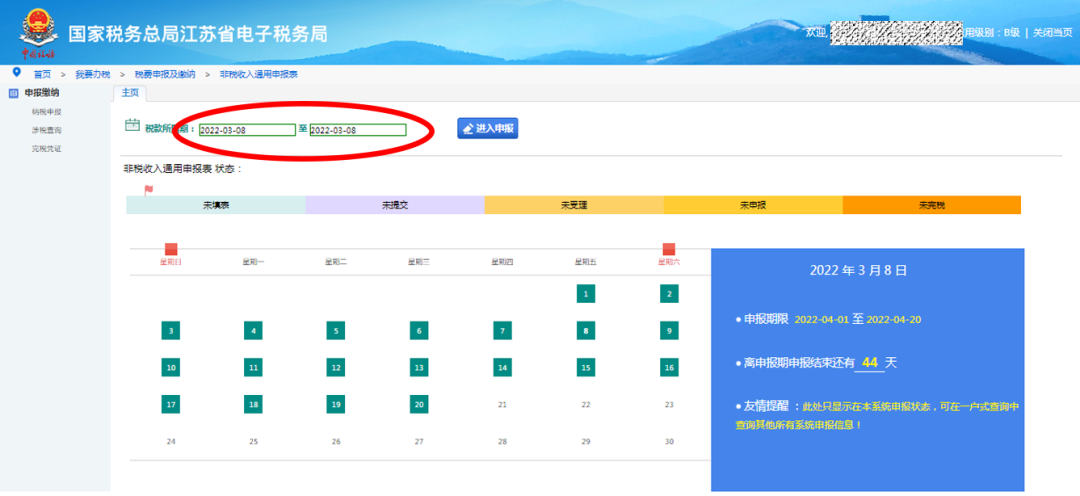Click calendar date 21

503,405
